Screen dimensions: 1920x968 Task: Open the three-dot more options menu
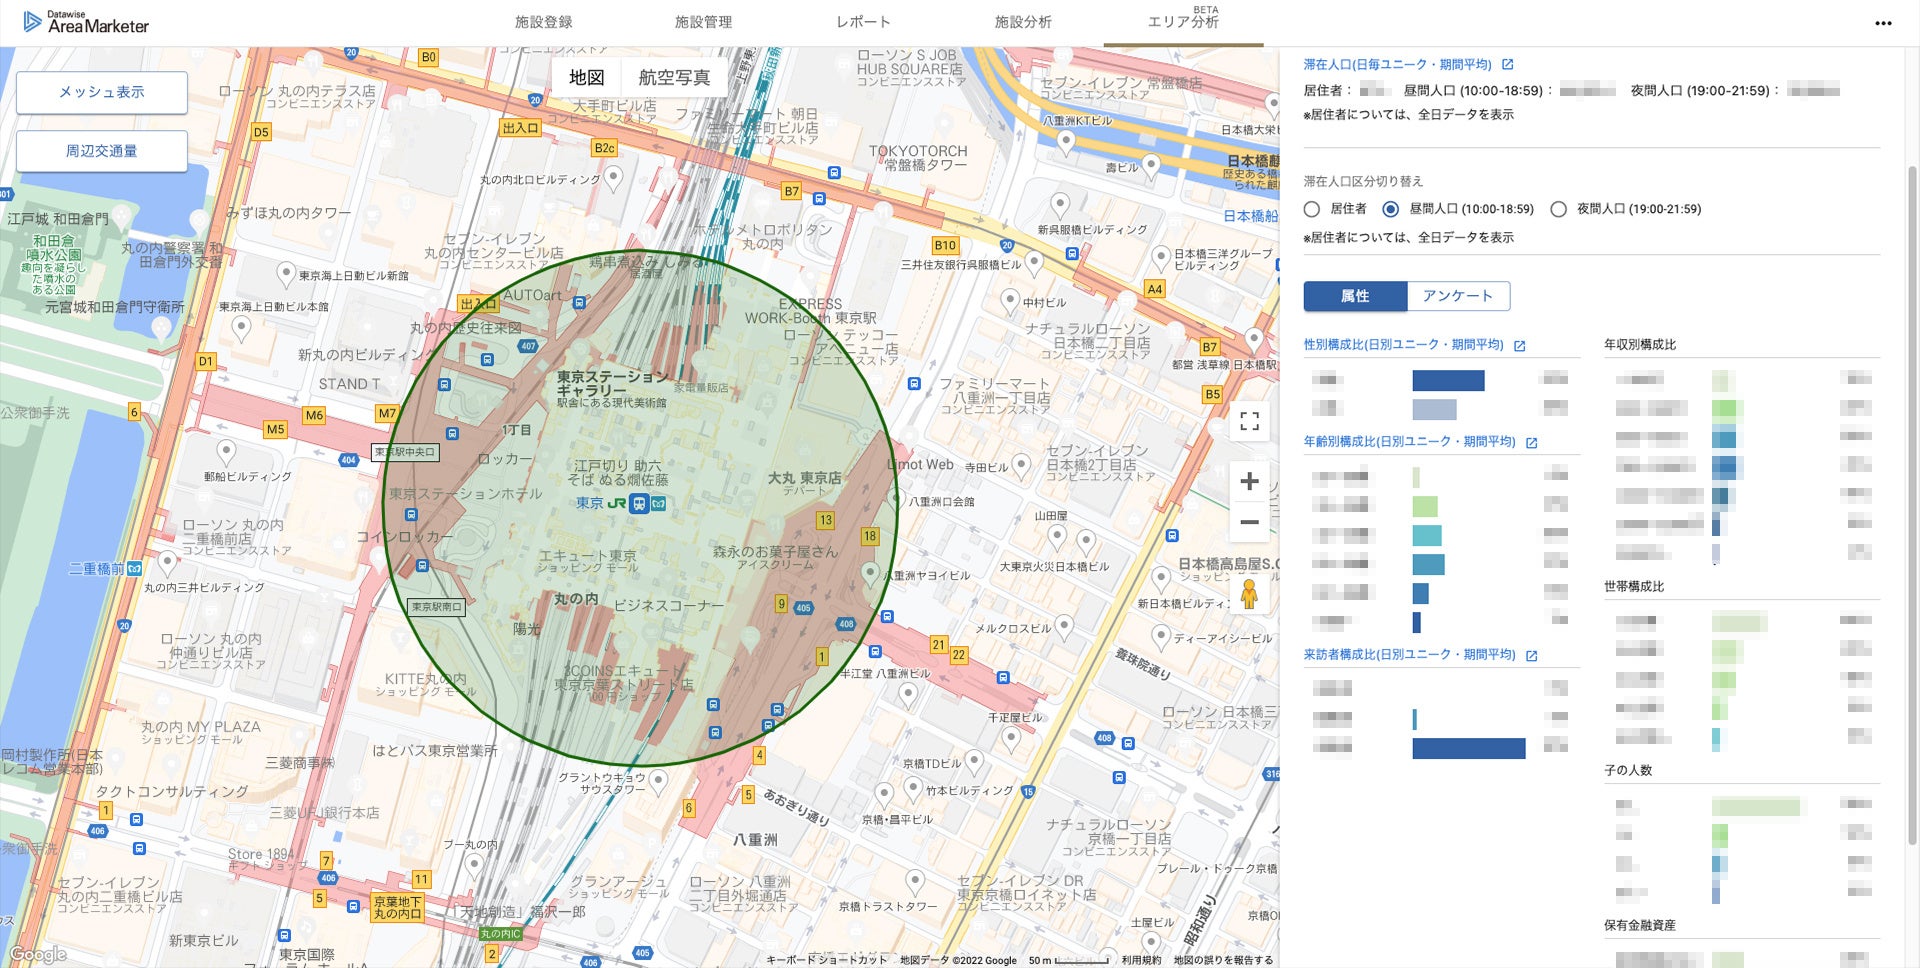point(1883,23)
